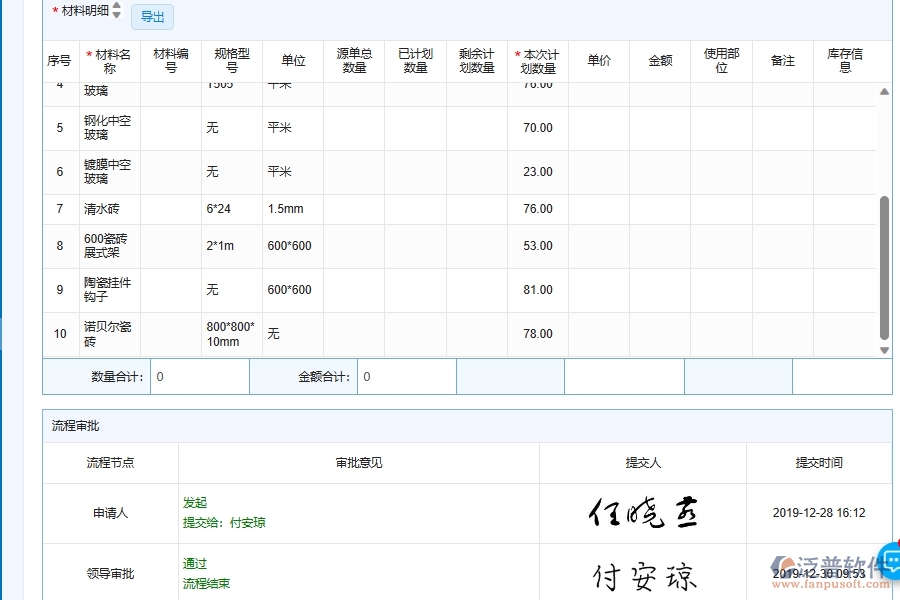Click the up arrow on table scrollbar
900x600 pixels.
[x=884, y=90]
